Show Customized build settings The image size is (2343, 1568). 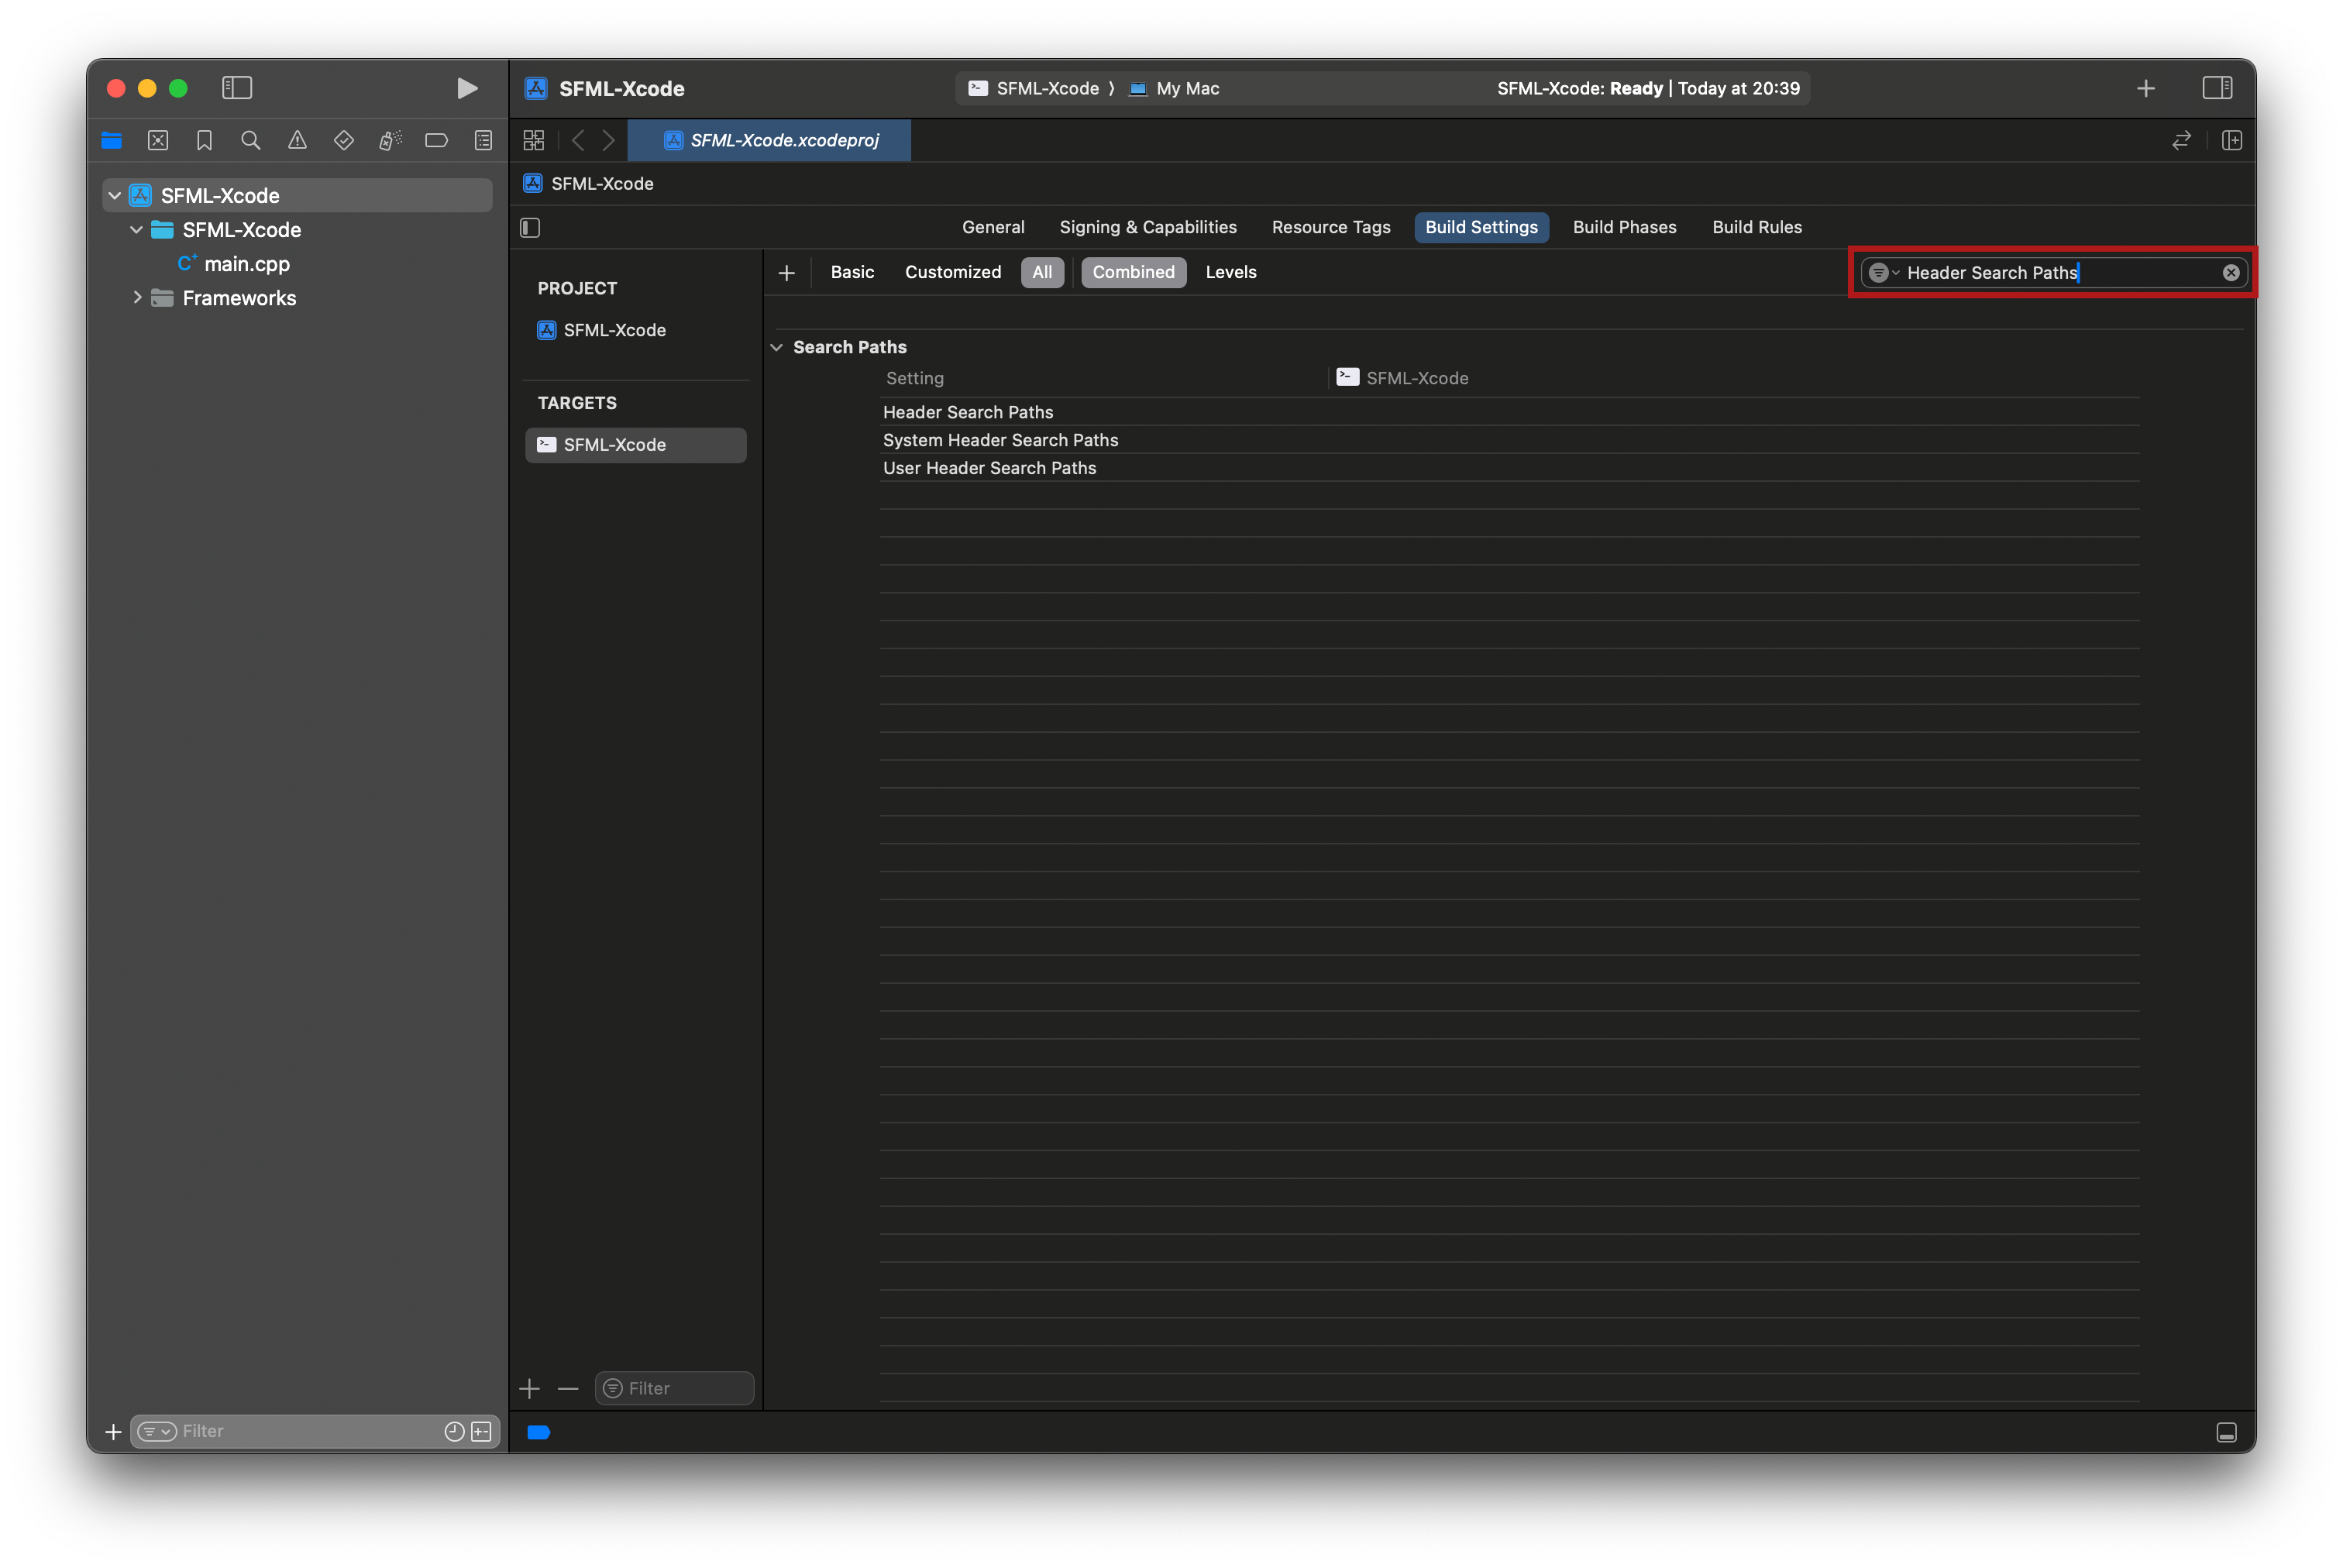tap(952, 272)
